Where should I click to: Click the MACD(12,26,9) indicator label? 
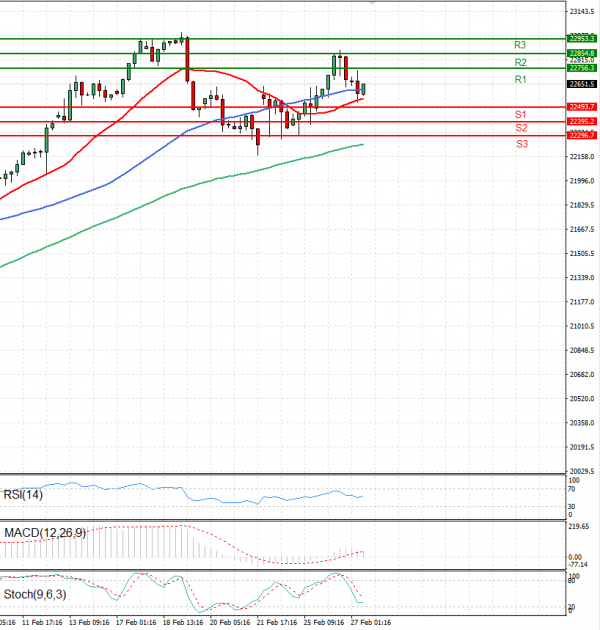pyautogui.click(x=45, y=533)
